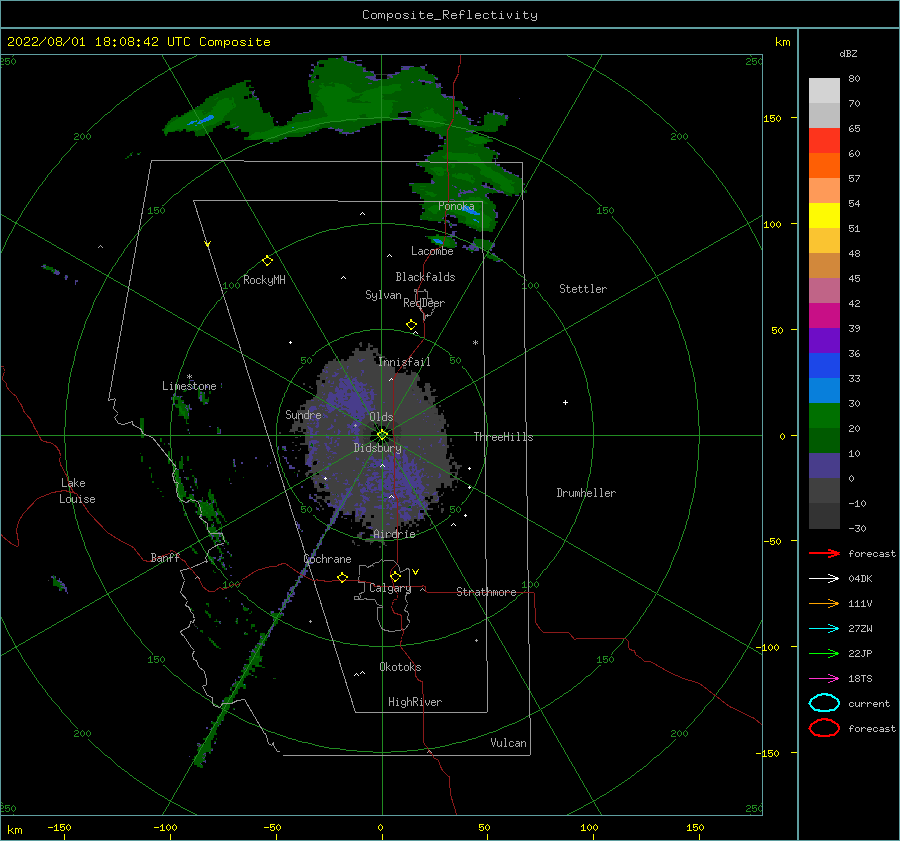Click the light gray 70-80 dBZ swatch
Viewport: 900px width, 841px height.
click(x=824, y=90)
